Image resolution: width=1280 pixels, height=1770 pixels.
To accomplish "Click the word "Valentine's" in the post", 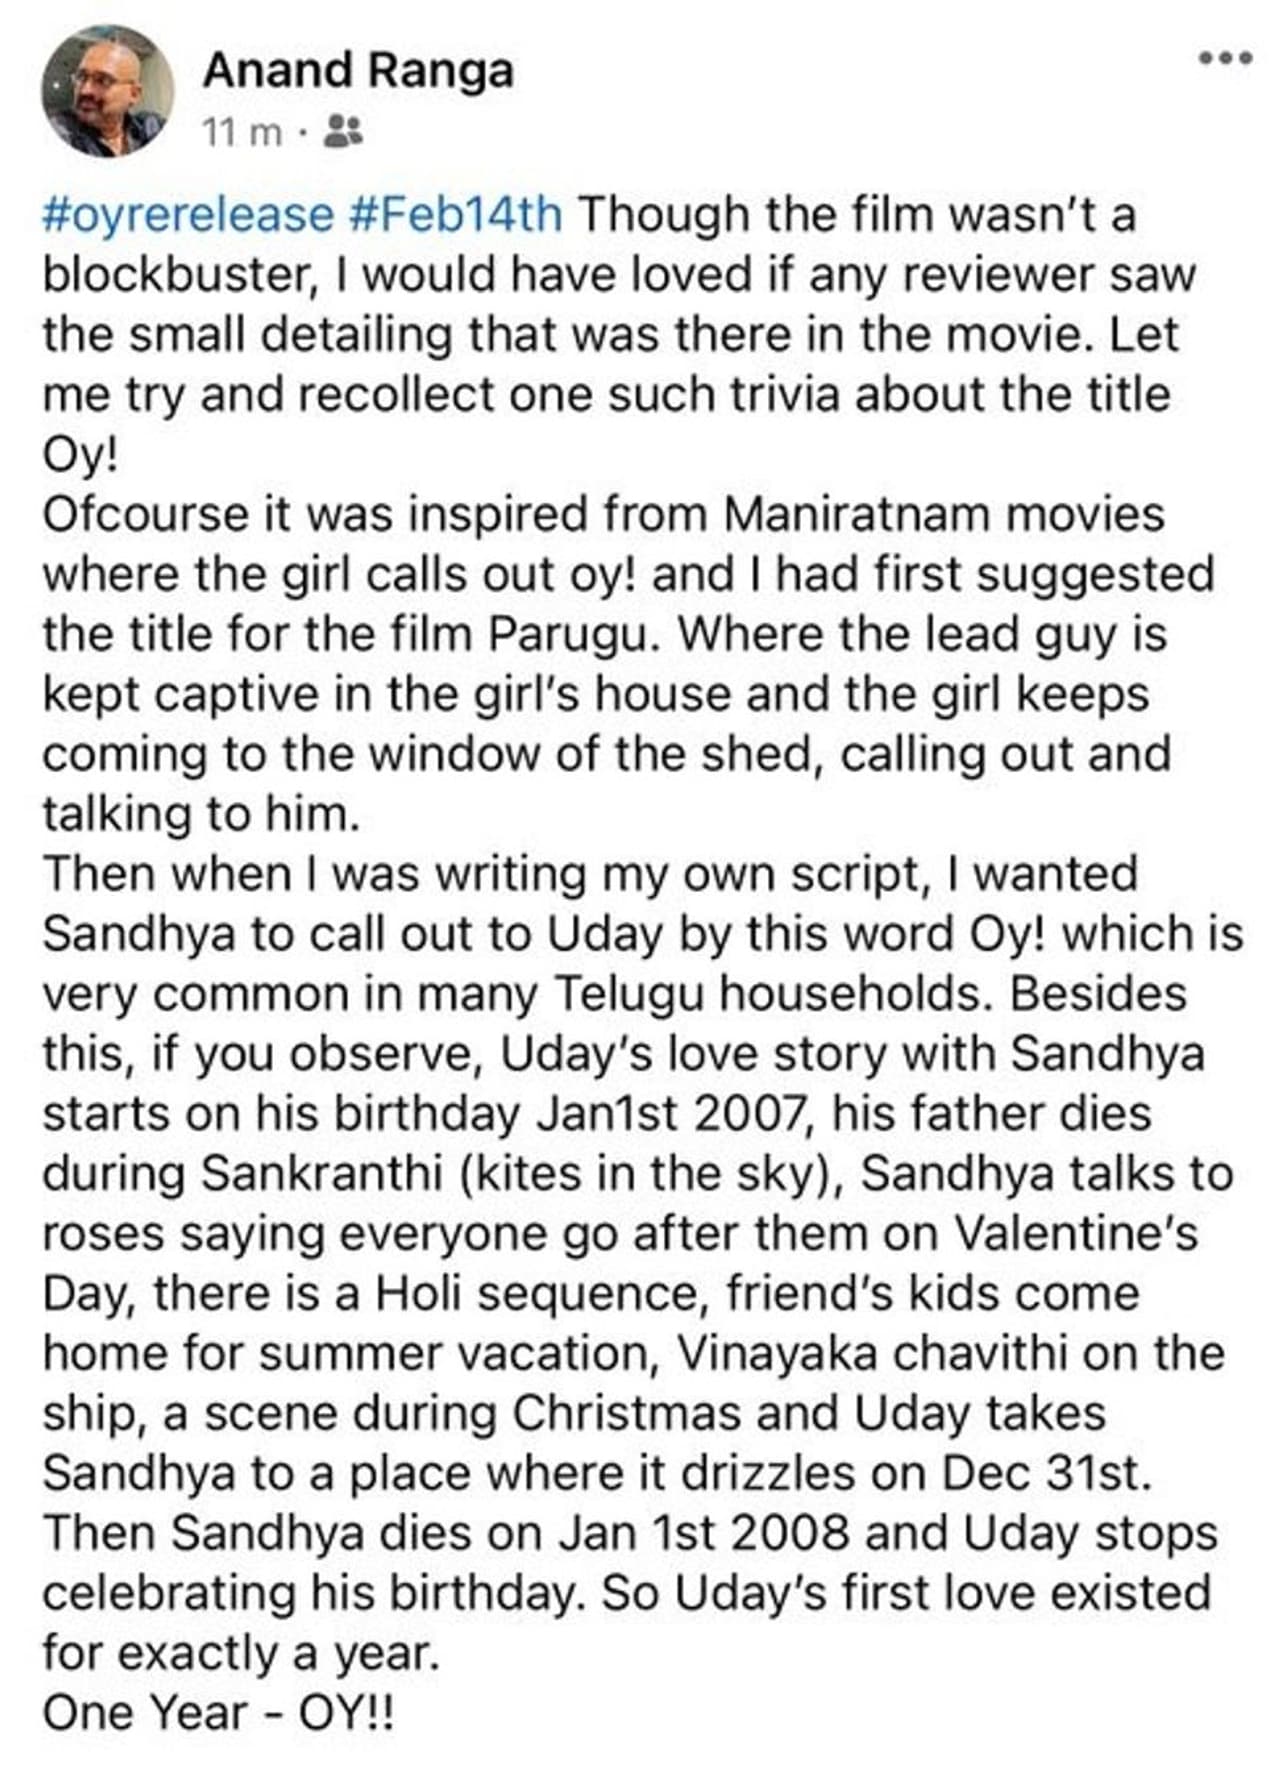I will coord(1076,1234).
